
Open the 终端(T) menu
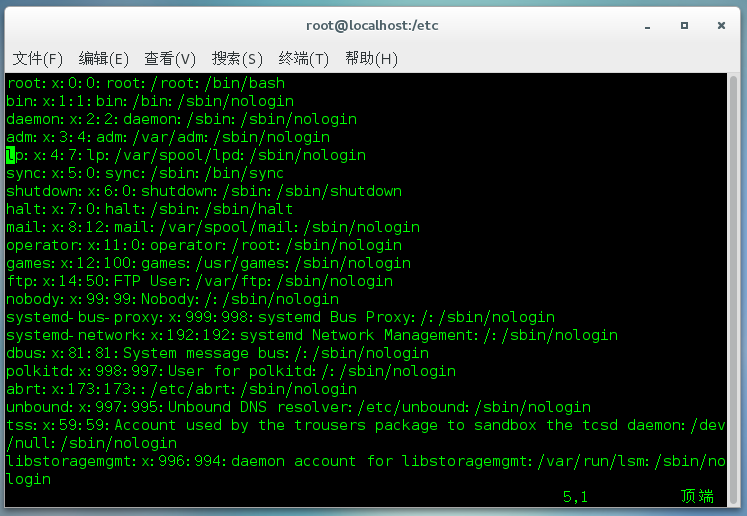coord(303,59)
